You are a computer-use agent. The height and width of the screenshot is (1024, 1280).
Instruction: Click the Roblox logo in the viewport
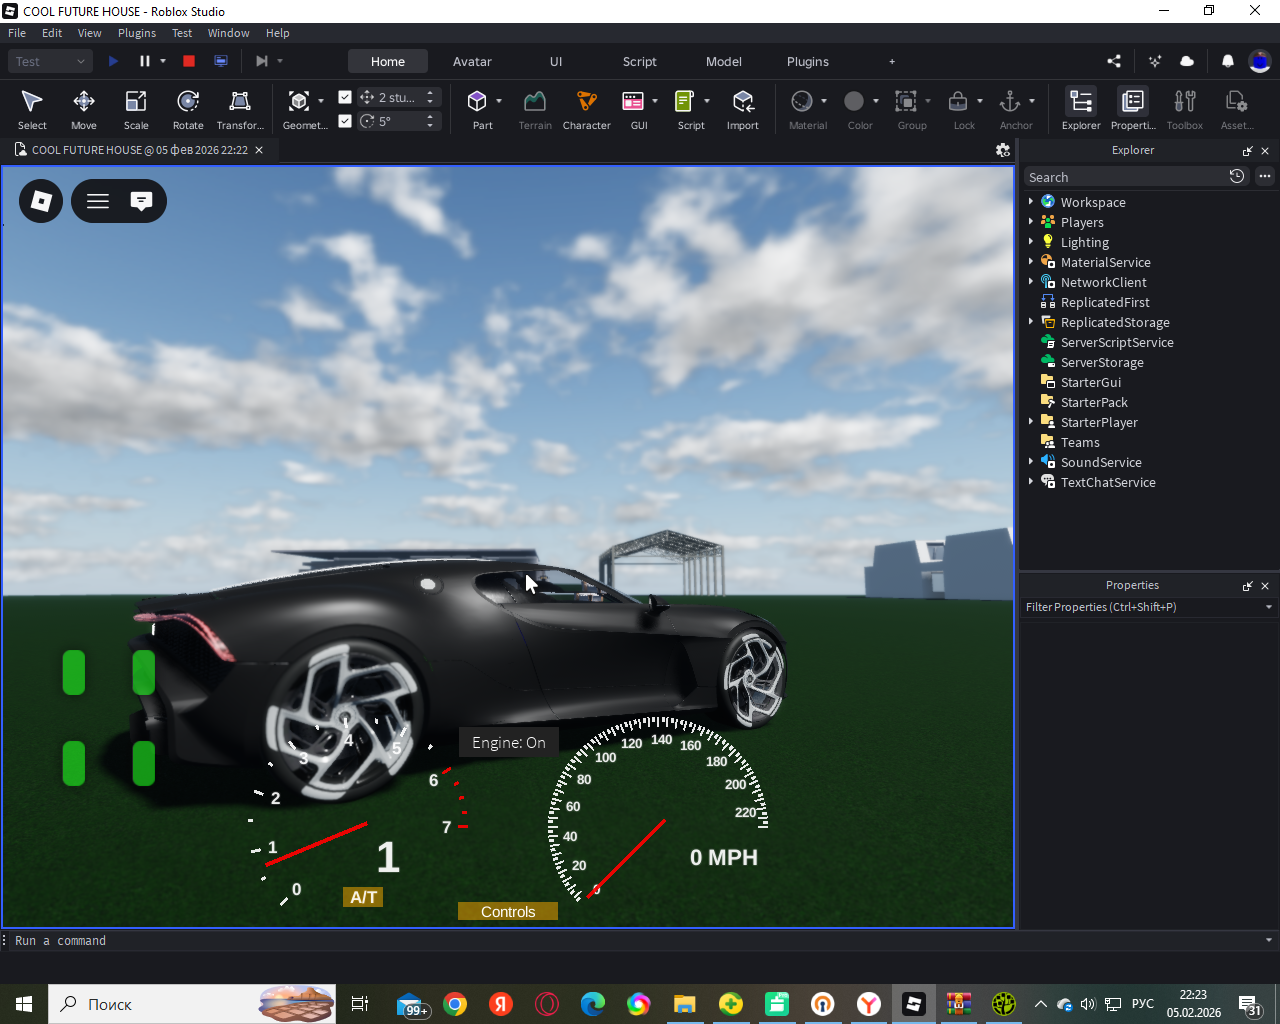(41, 201)
